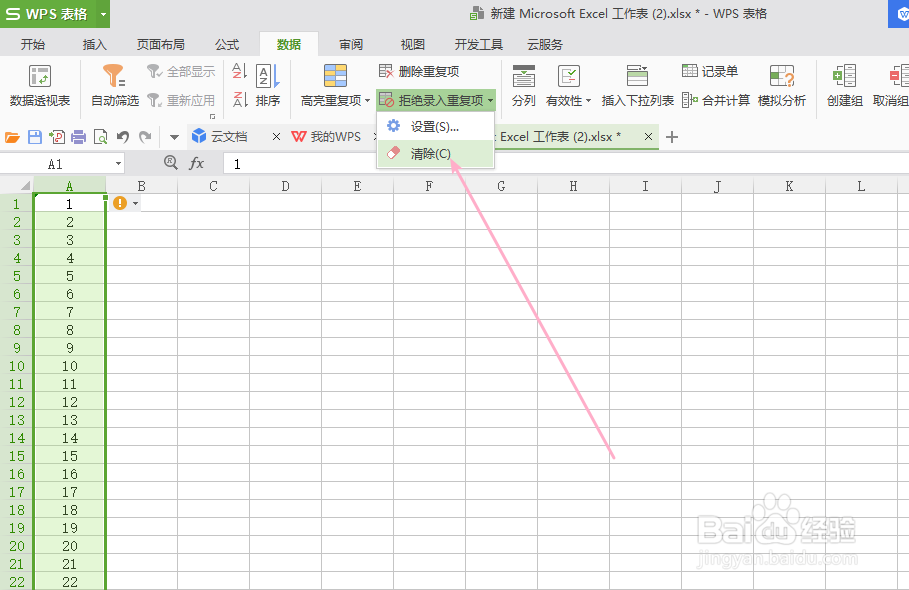Toggle the 拒绝录入重复项 dropdown button
This screenshot has height=590, width=909.
435,100
